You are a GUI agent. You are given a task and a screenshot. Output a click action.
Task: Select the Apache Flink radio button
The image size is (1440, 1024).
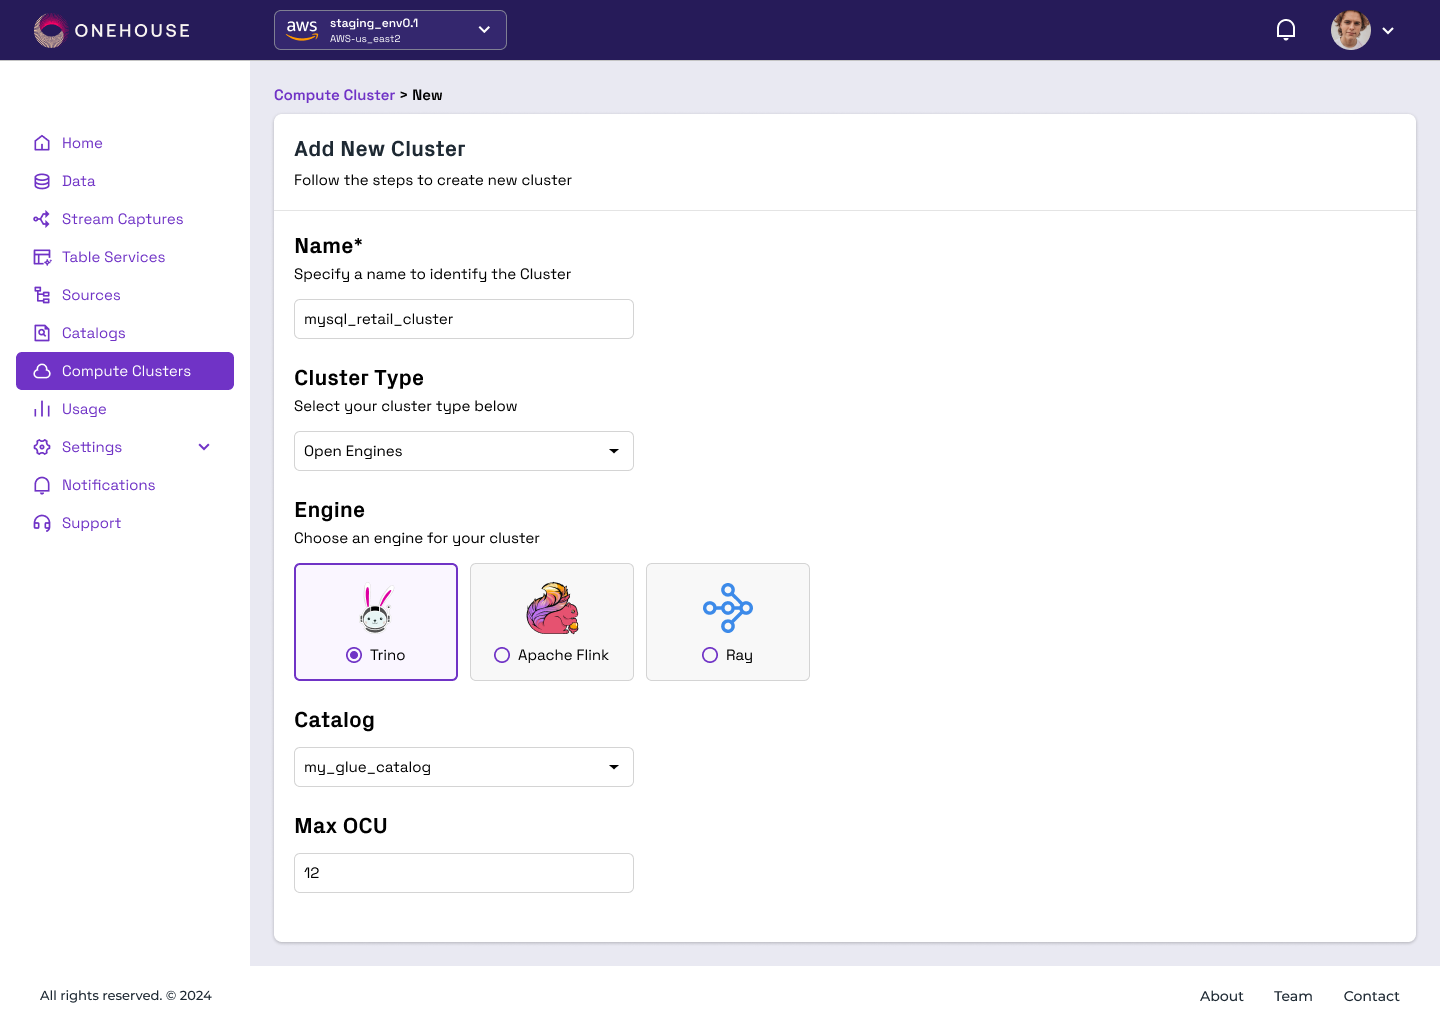(502, 655)
